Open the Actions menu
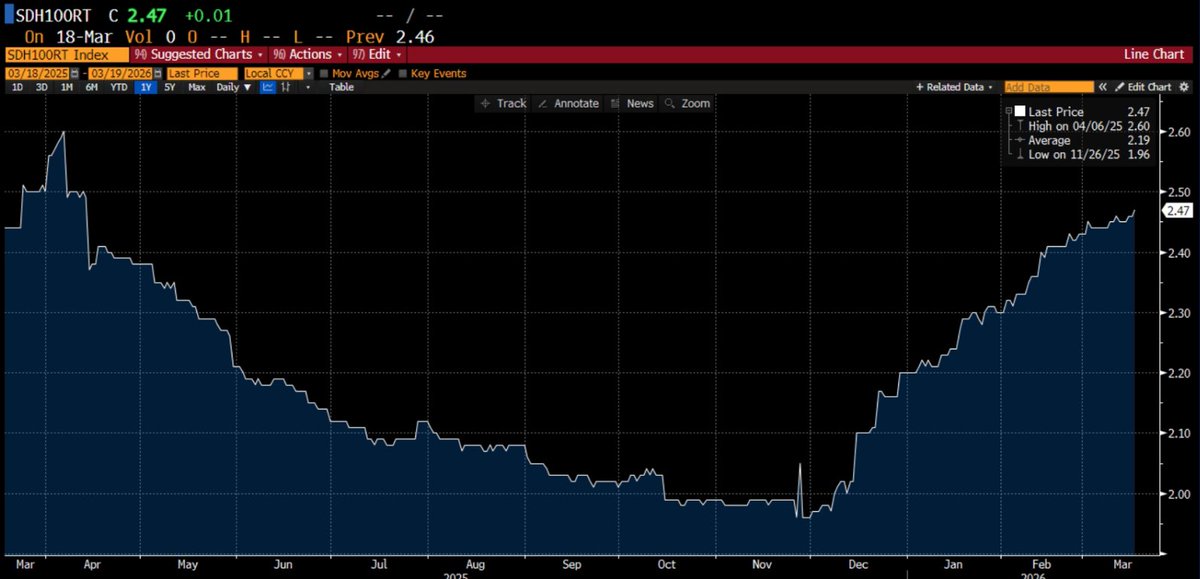This screenshot has height=579, width=1200. [x=306, y=54]
